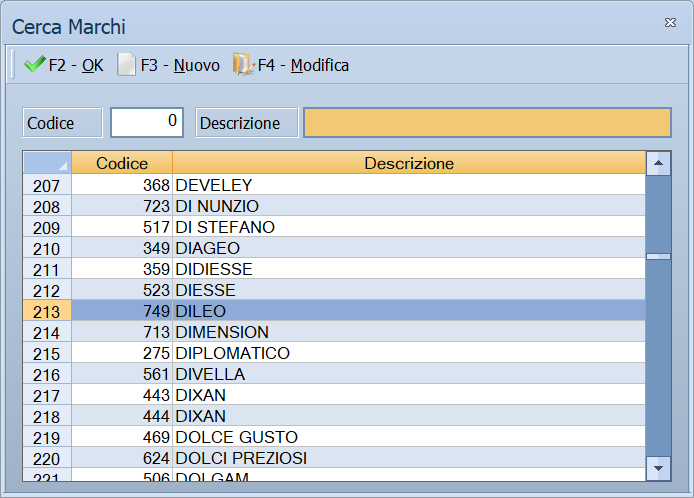Click code cell 275

click(122, 353)
